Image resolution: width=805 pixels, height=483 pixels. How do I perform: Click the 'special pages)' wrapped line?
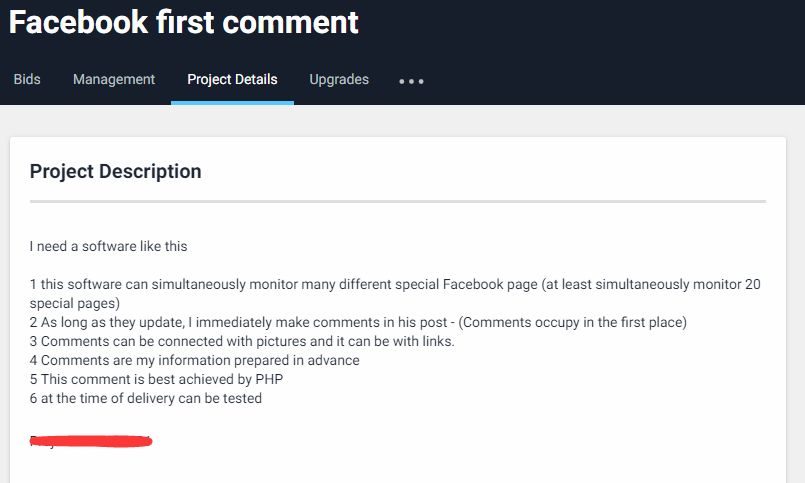[74, 303]
